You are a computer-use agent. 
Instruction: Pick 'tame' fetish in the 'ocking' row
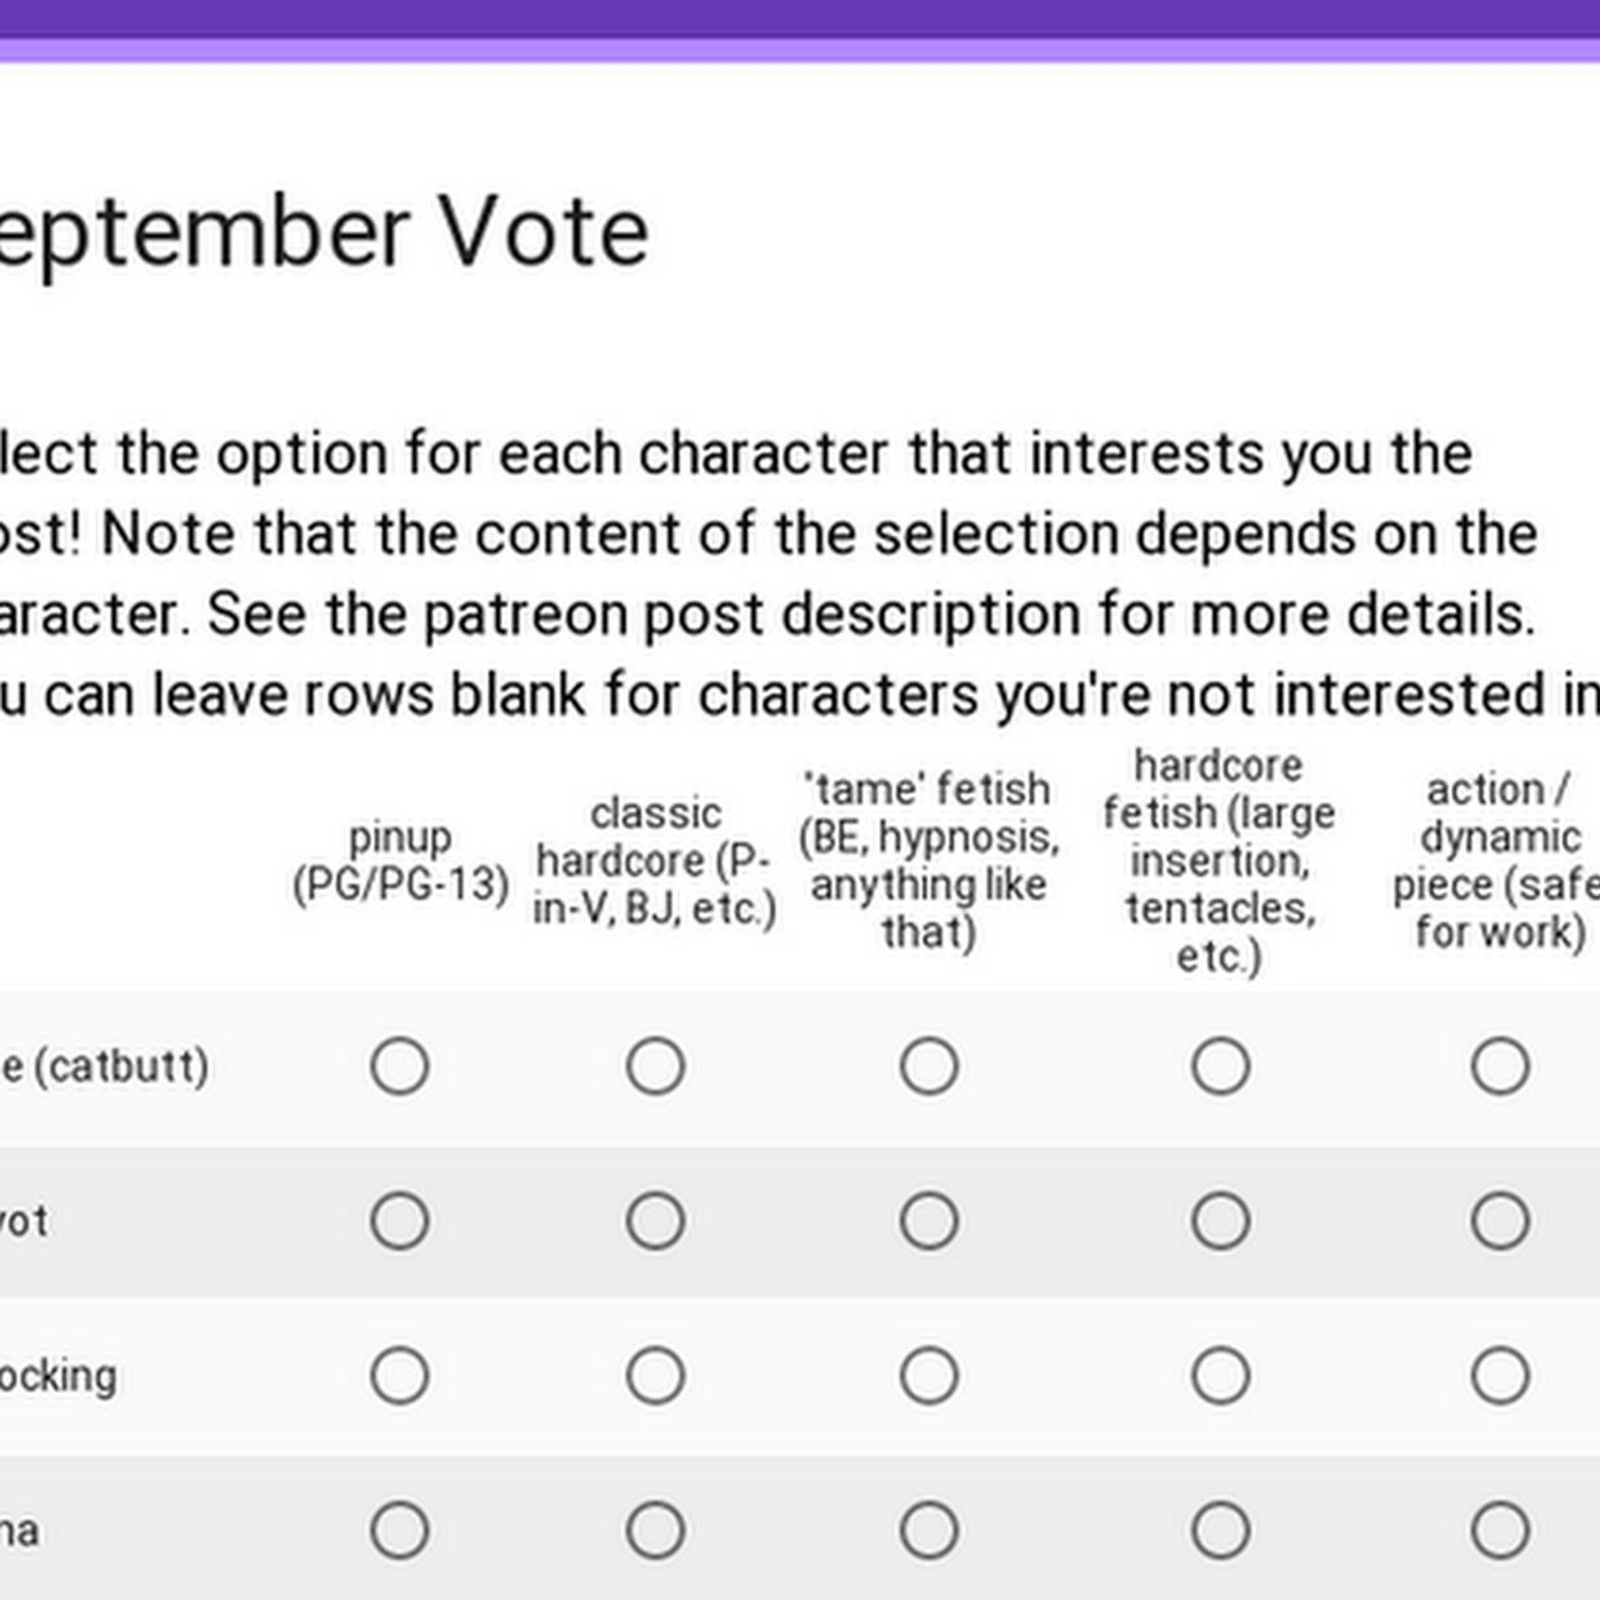pos(929,1376)
